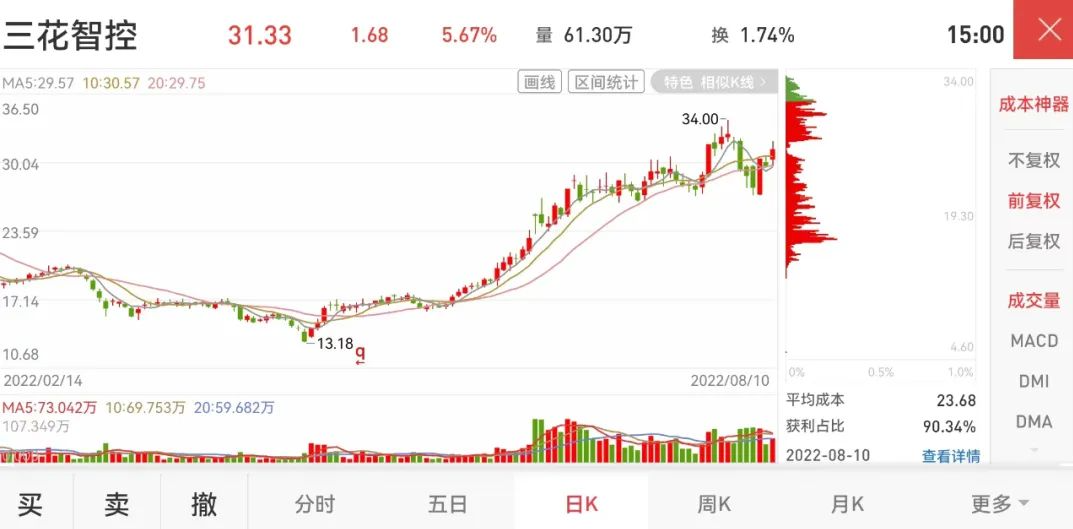
Task: Tap the 买 buy button
Action: click(30, 504)
